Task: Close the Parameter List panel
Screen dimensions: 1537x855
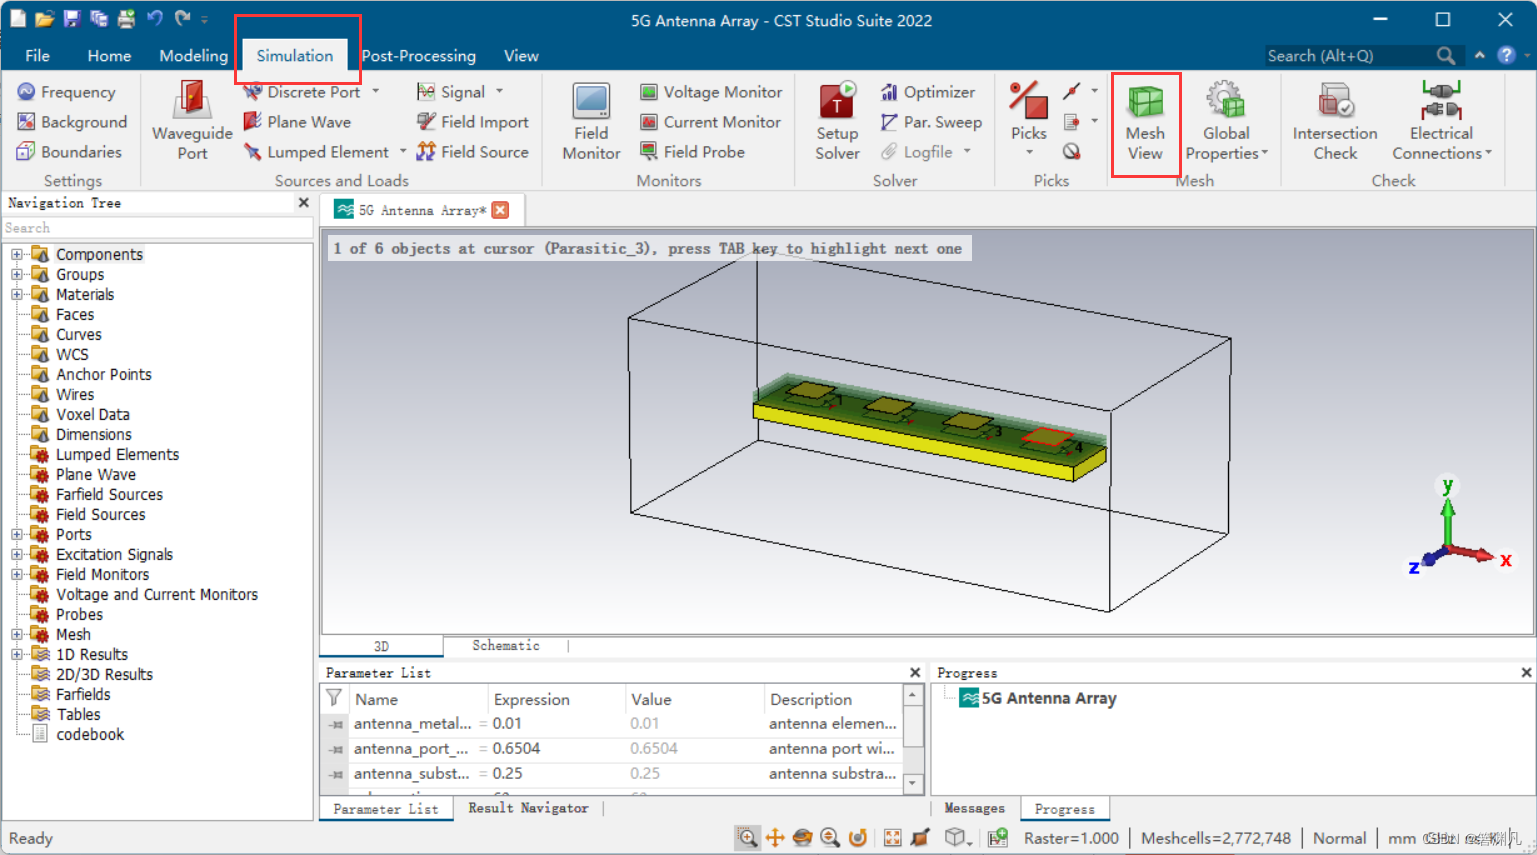Action: click(x=915, y=673)
